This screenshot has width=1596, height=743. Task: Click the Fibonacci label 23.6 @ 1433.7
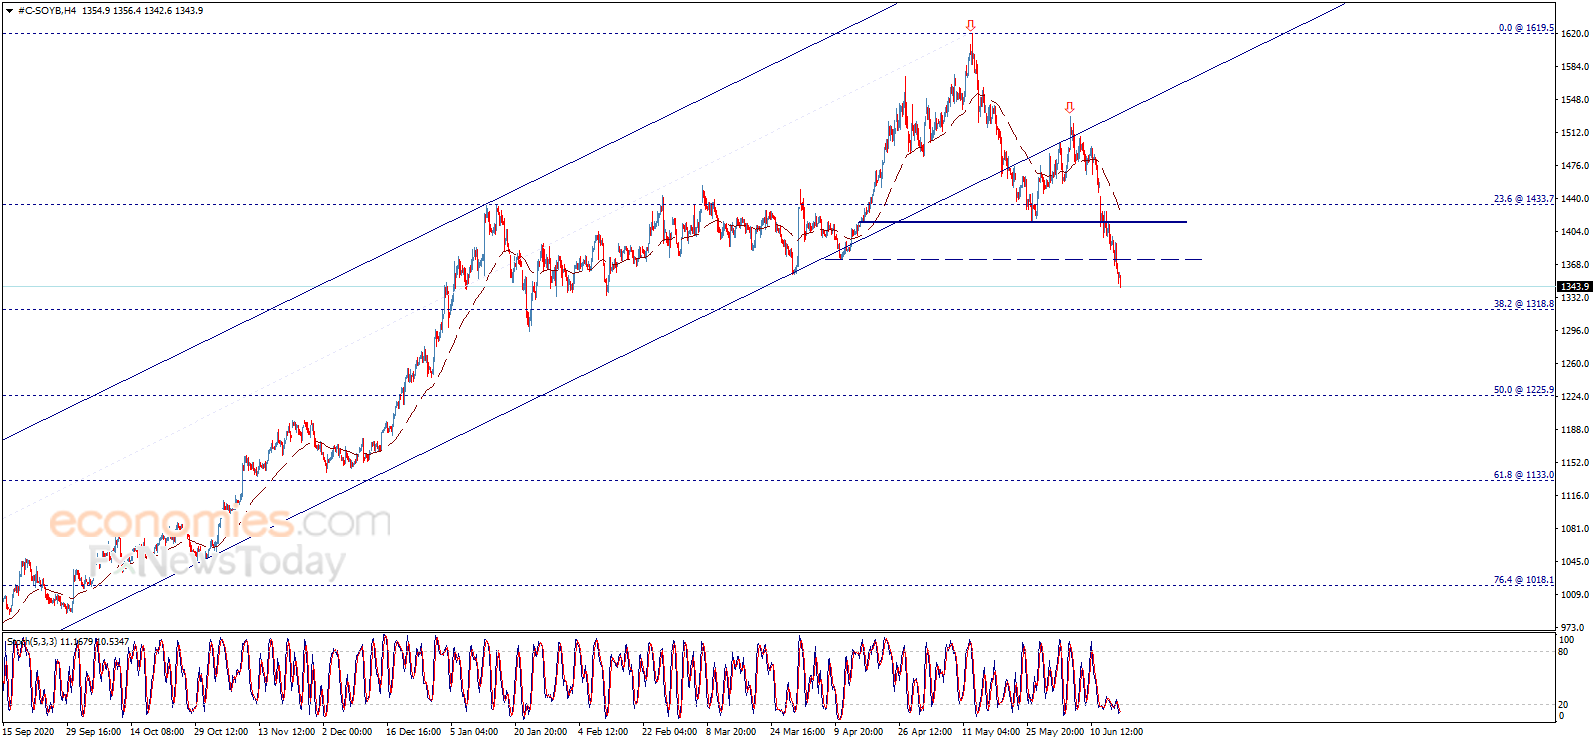(1524, 199)
